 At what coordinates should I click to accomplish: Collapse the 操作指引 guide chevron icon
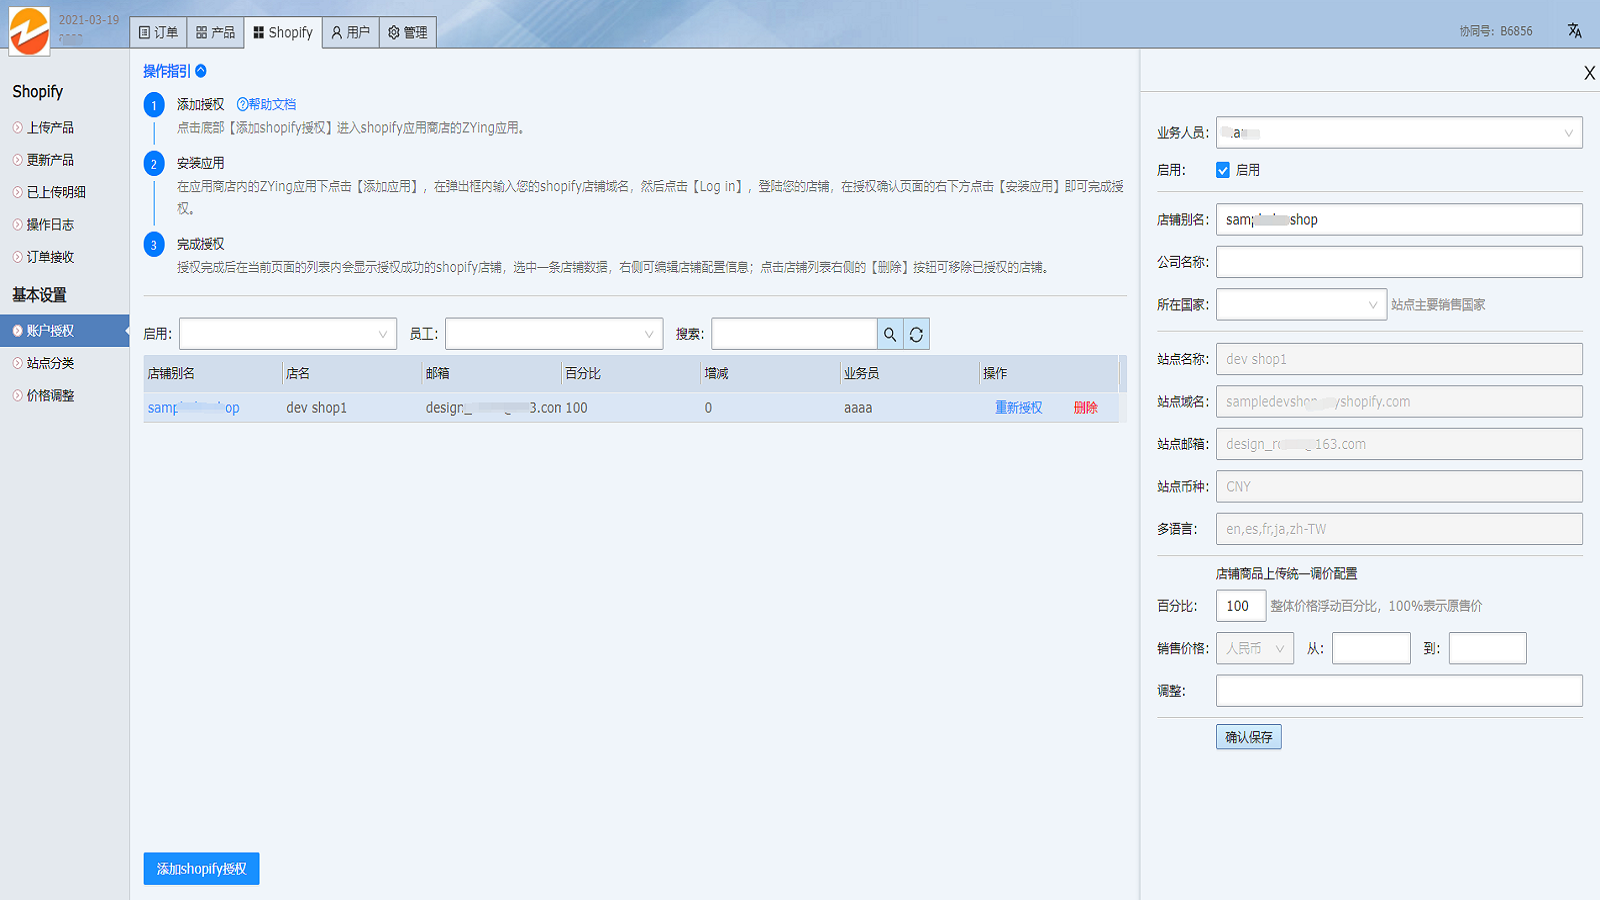tap(201, 71)
